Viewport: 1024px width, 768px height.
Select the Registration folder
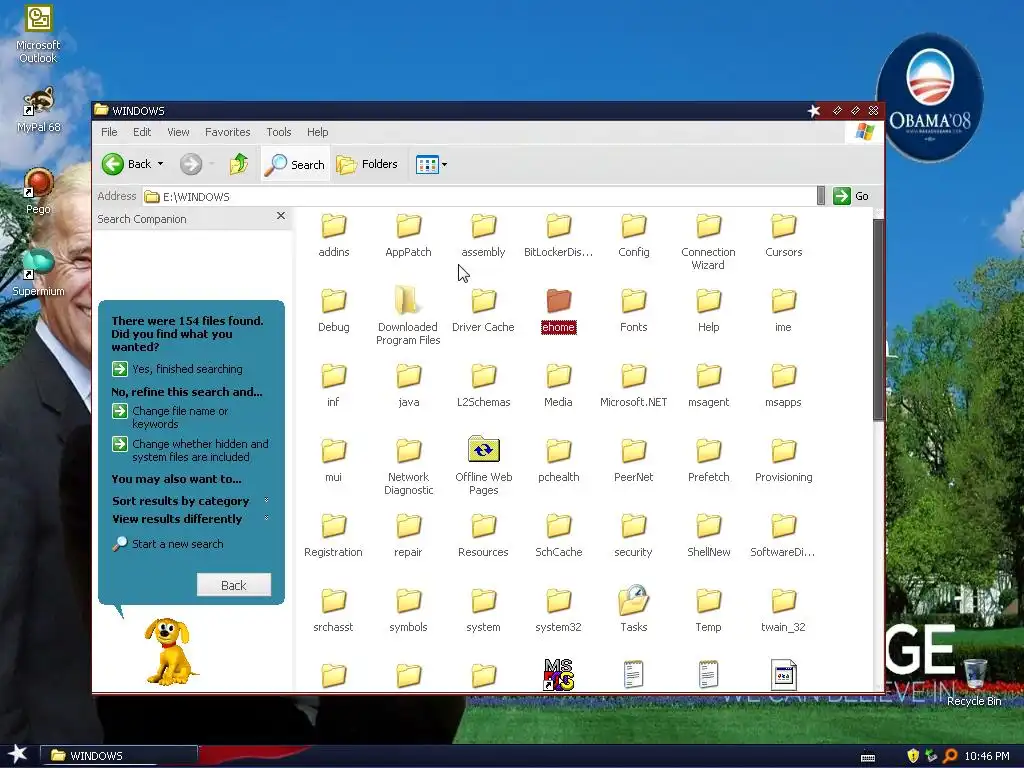click(x=334, y=536)
